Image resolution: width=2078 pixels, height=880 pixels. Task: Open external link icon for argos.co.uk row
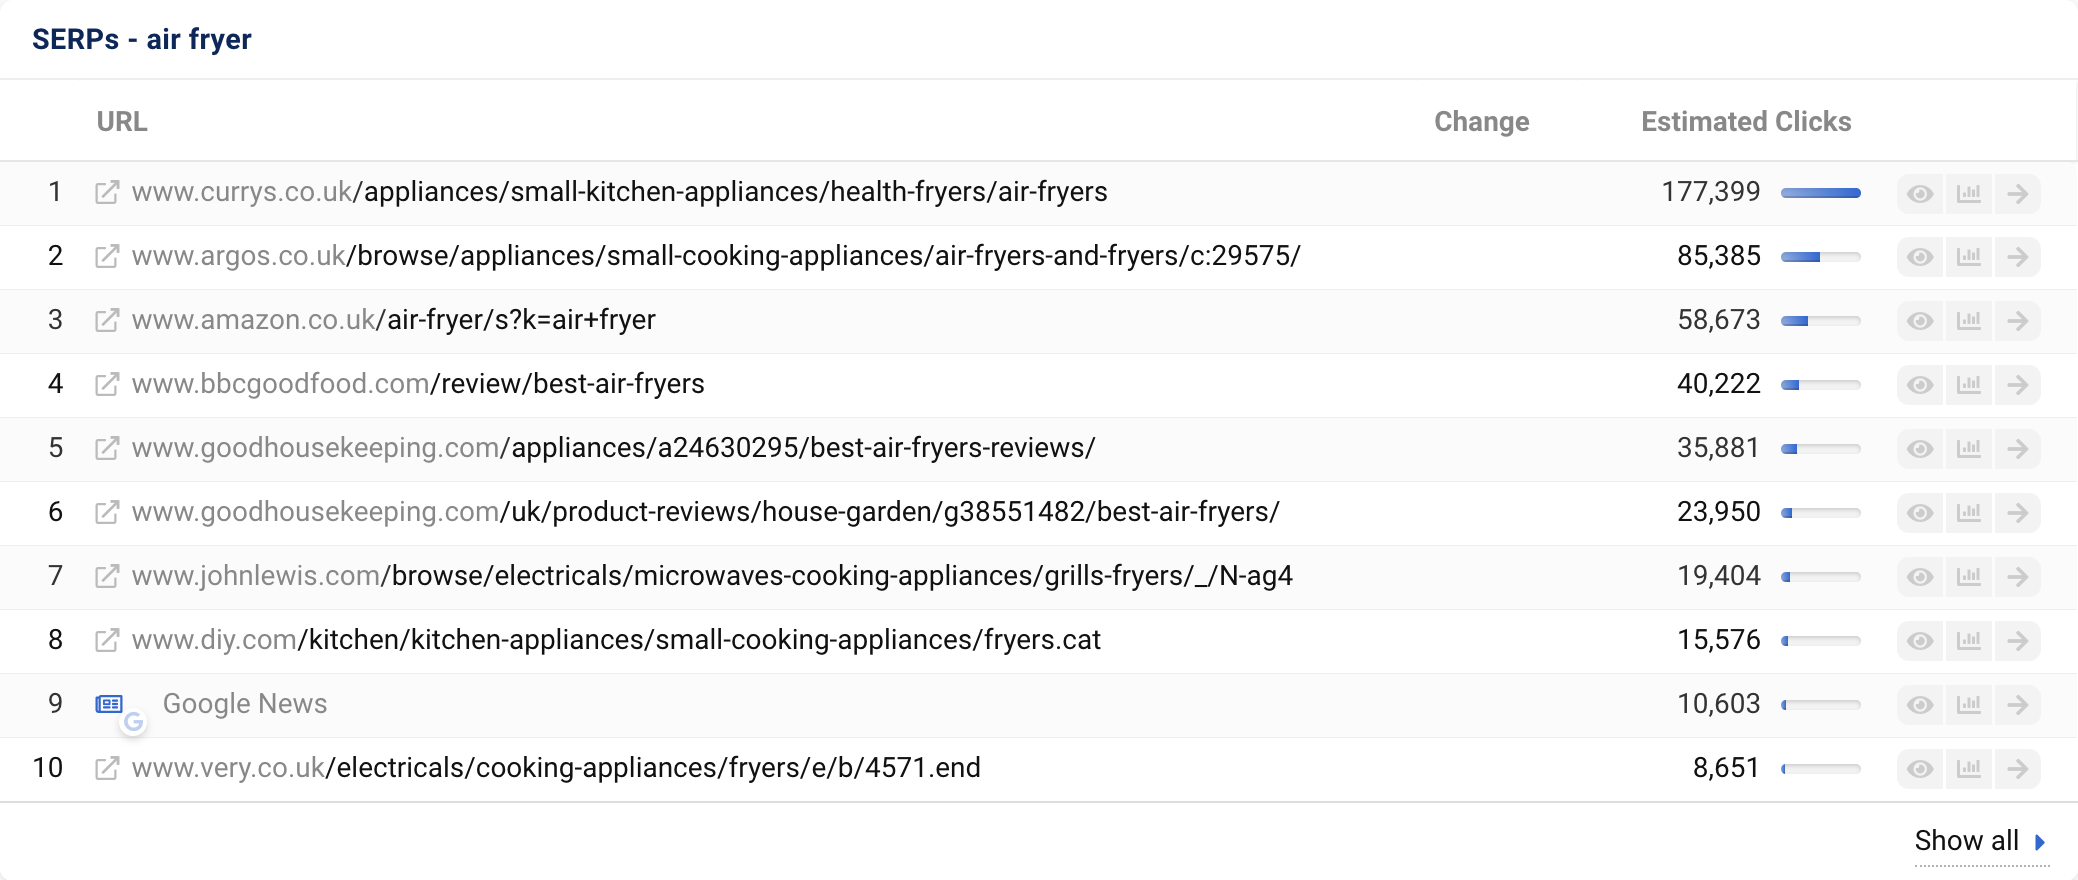click(107, 256)
